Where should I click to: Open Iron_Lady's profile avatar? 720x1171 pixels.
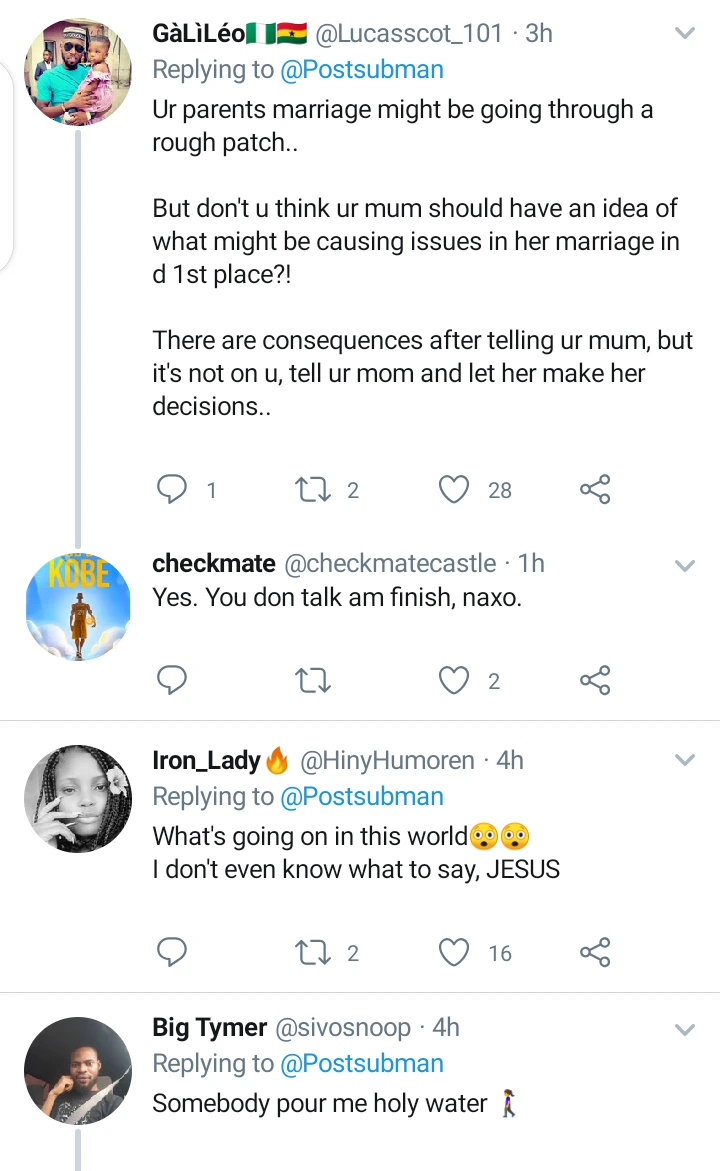(x=78, y=798)
